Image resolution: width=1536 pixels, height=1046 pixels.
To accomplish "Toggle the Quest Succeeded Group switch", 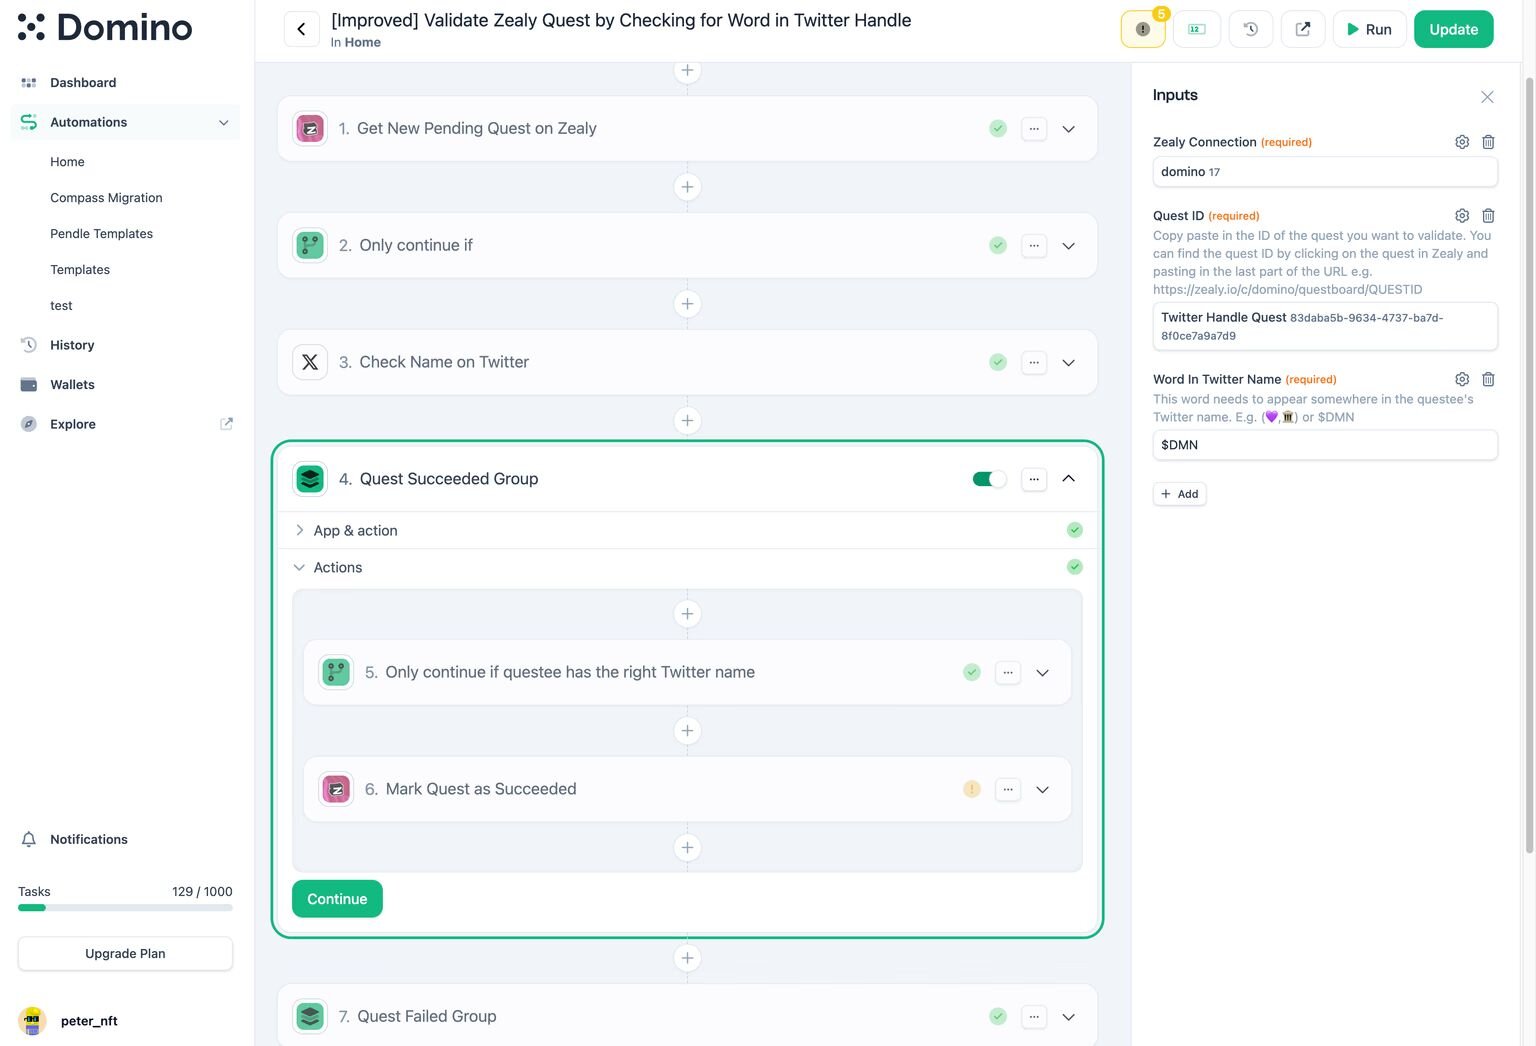I will click(x=989, y=479).
